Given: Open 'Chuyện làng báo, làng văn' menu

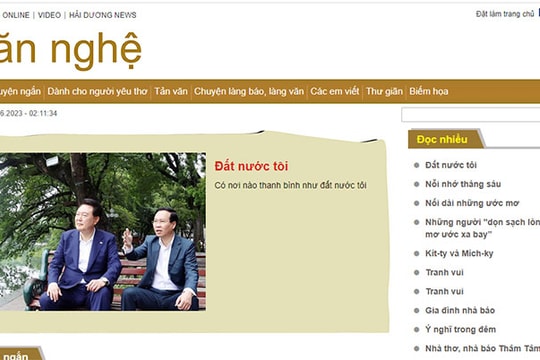Looking at the screenshot, I should pyautogui.click(x=249, y=91).
